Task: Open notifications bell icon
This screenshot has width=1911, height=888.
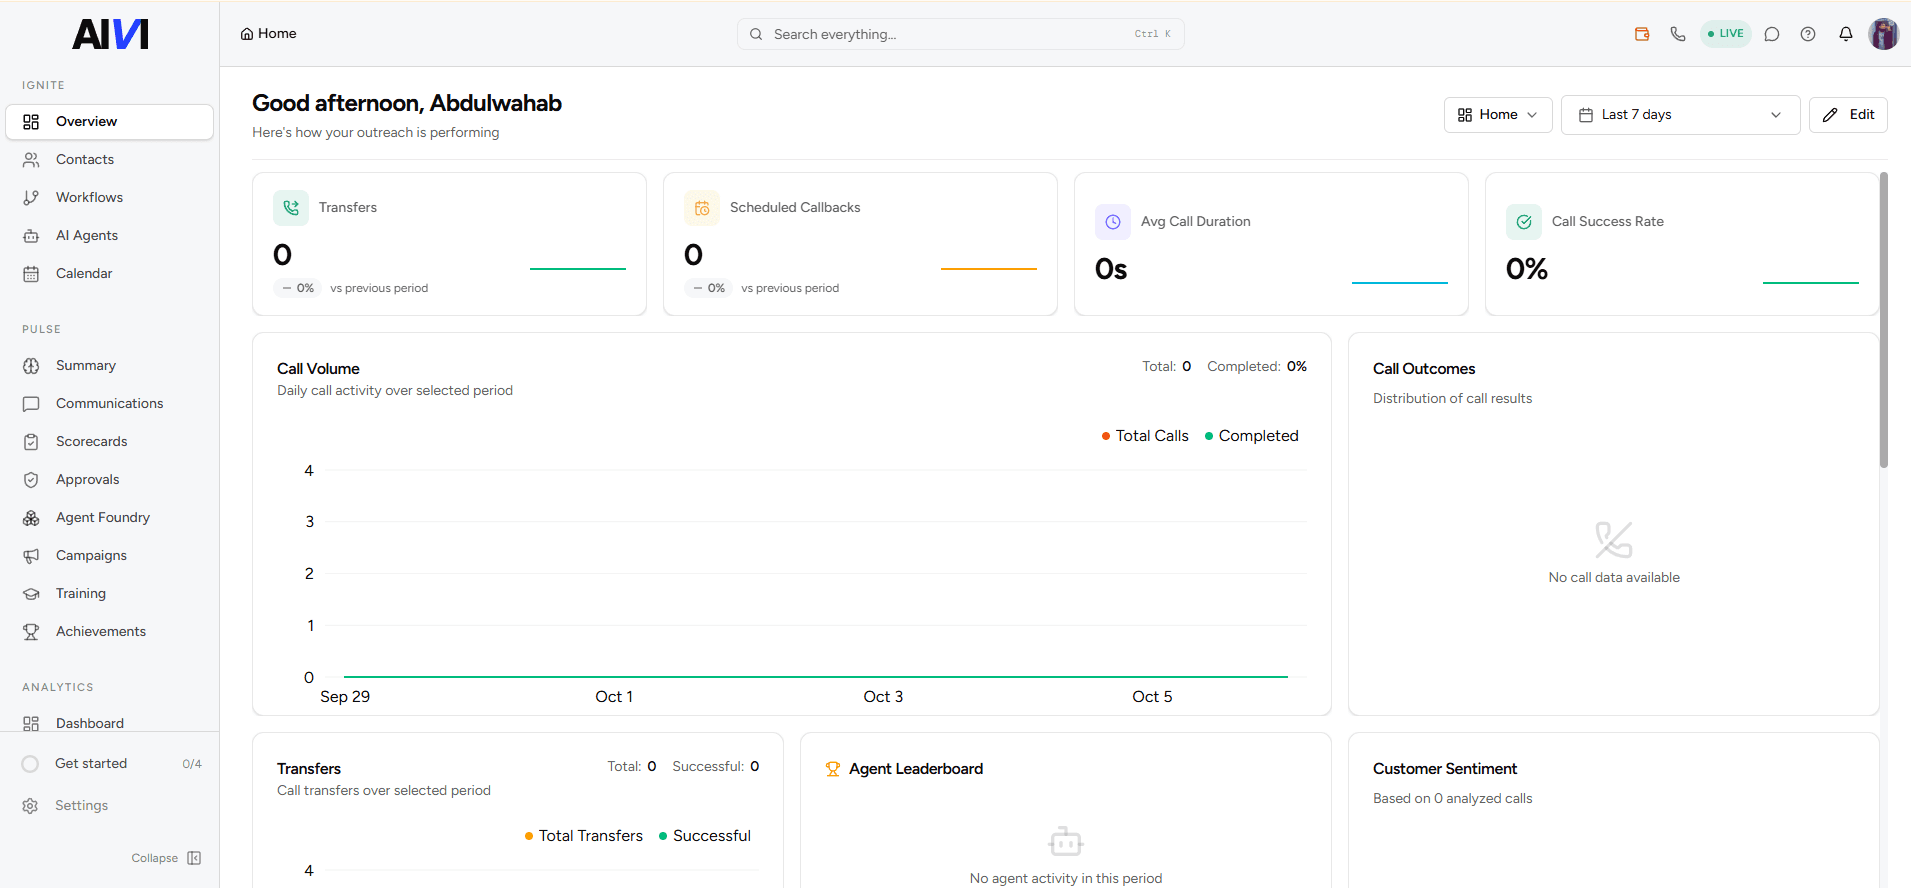Action: [x=1846, y=34]
